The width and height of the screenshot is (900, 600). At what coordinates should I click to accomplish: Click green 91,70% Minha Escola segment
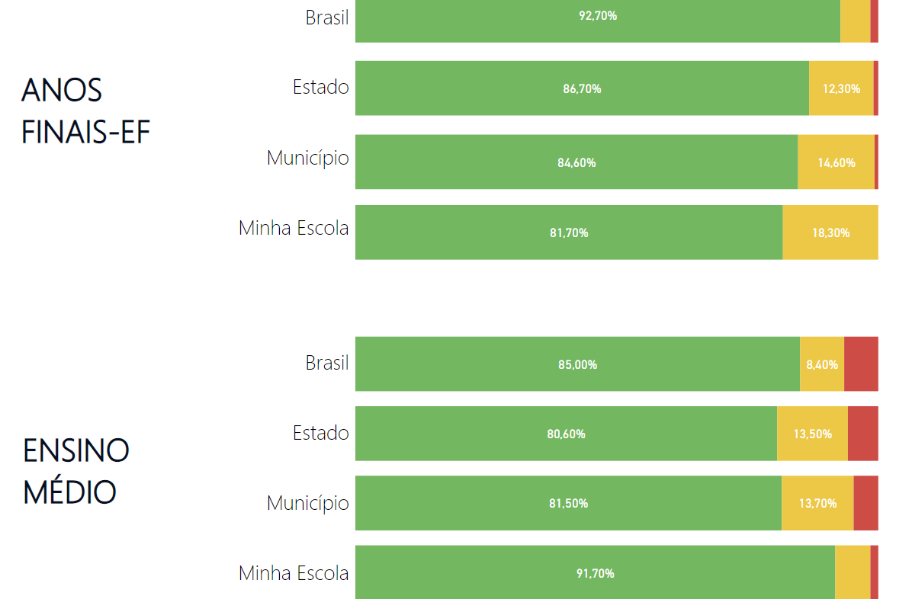tap(595, 572)
